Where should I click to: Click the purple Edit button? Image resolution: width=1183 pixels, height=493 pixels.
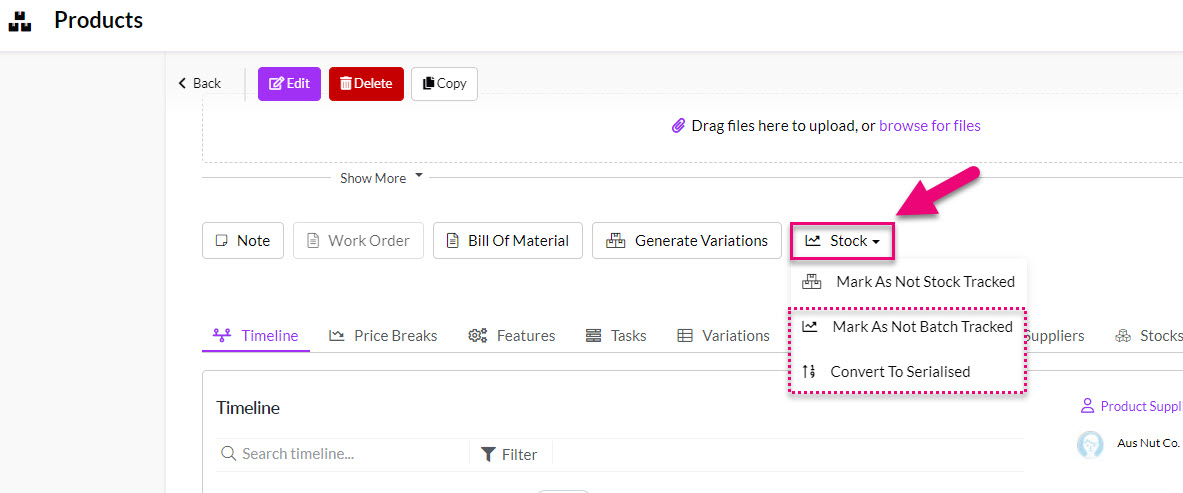pos(290,84)
